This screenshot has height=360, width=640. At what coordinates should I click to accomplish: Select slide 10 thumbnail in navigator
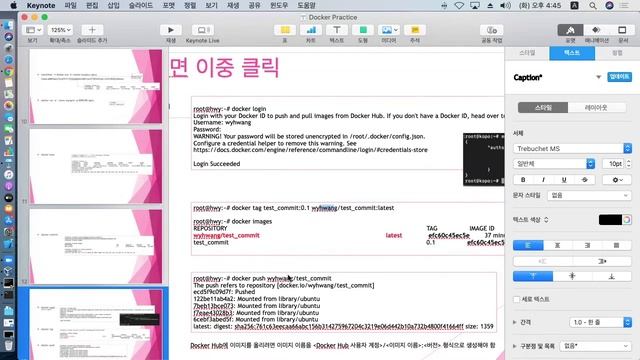click(x=96, y=86)
